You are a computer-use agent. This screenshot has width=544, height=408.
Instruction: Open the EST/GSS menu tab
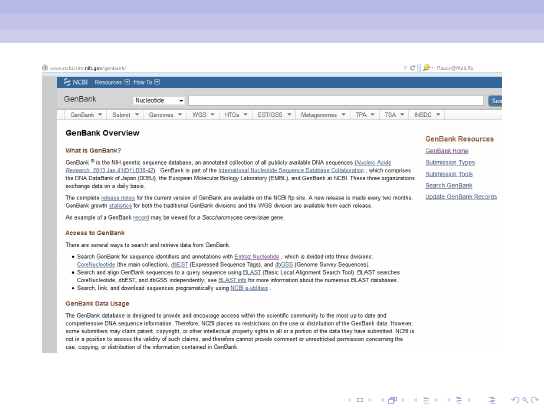click(x=274, y=115)
